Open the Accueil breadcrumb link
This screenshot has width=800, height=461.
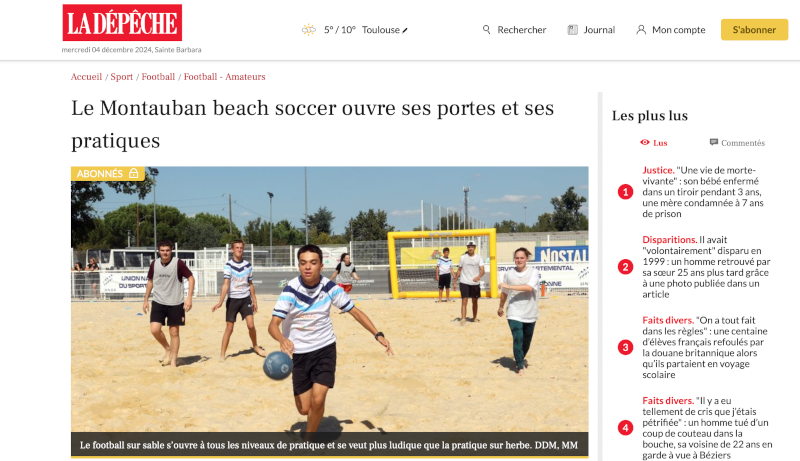click(x=86, y=76)
